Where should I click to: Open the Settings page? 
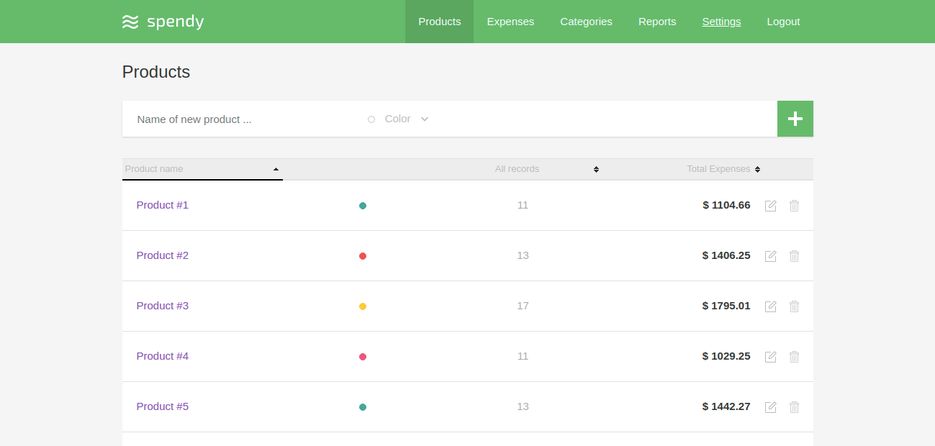[x=722, y=21]
